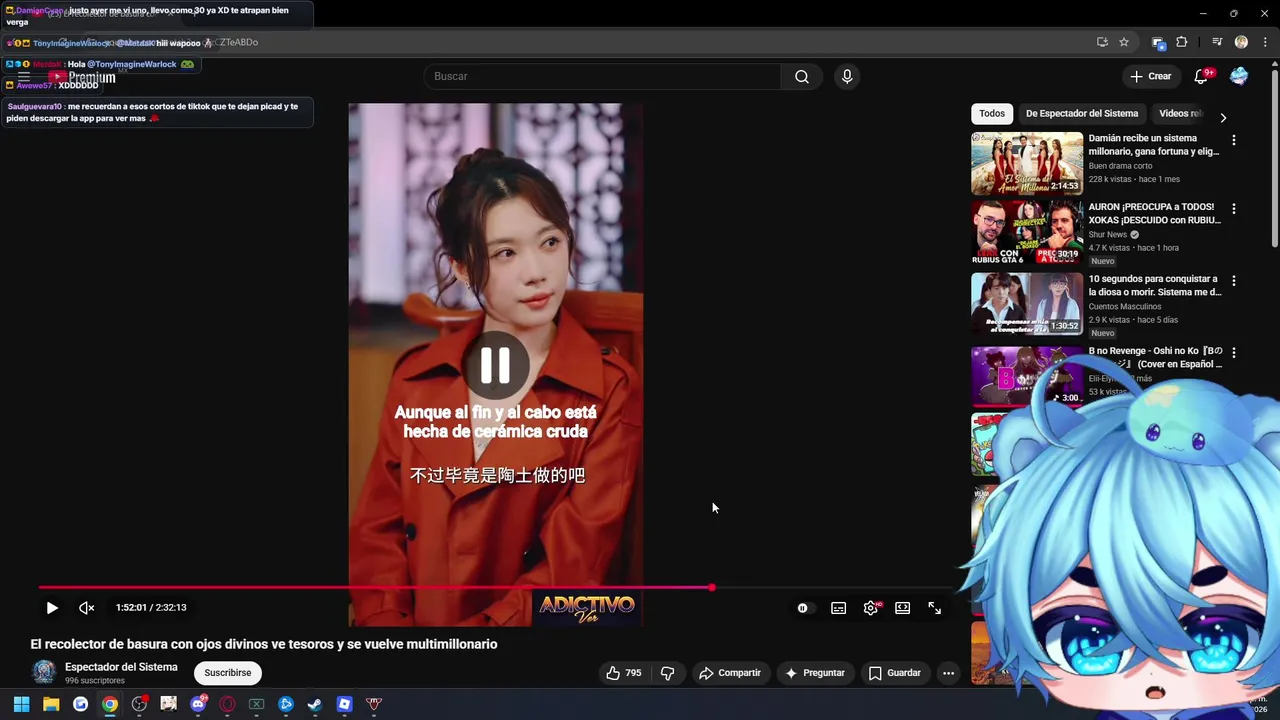Switch to Google Chrome in the taskbar
The image size is (1280, 720).
(x=110, y=704)
